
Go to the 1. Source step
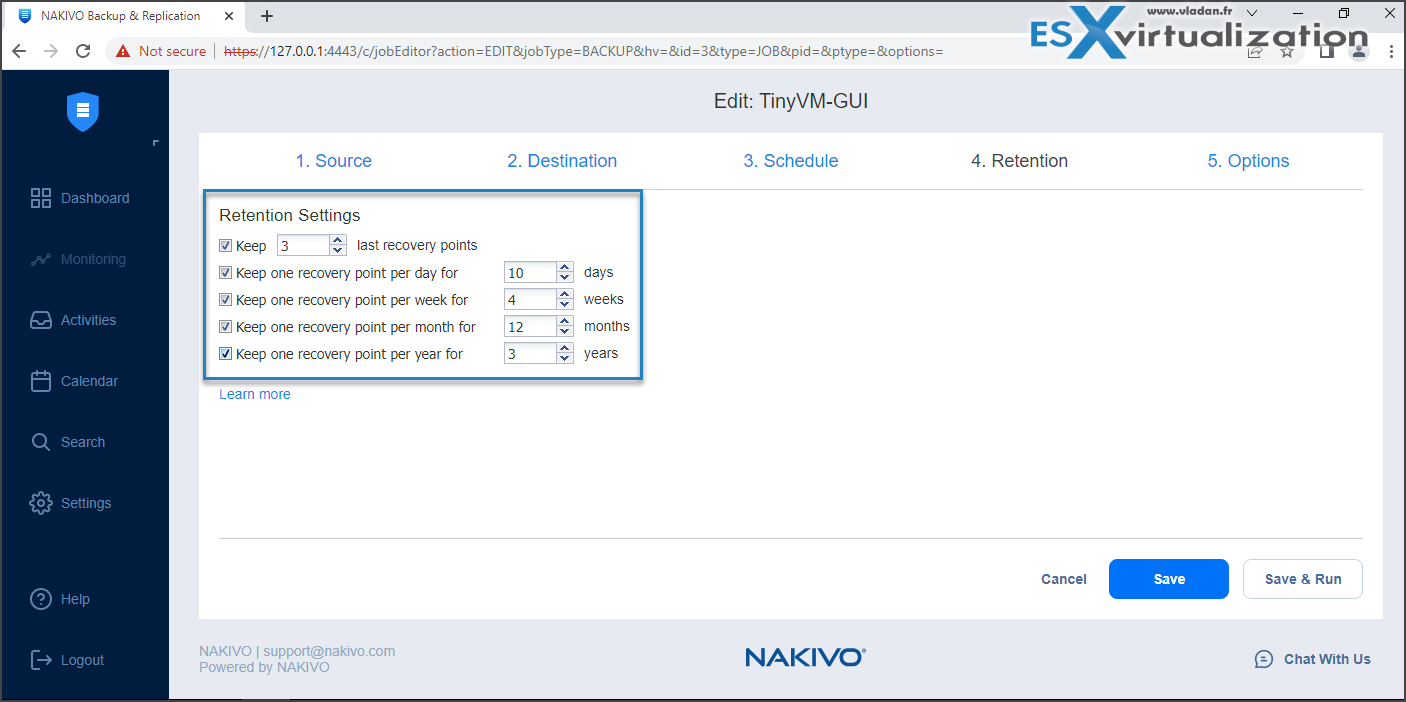(x=333, y=161)
